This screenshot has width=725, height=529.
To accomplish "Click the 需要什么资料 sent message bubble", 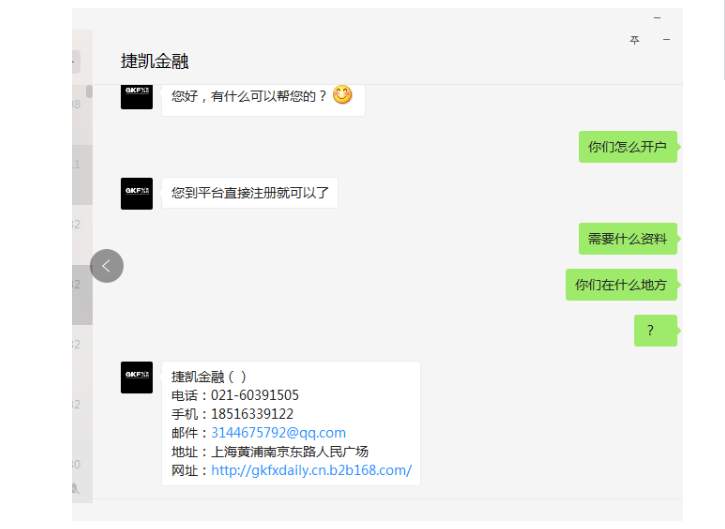I will point(628,239).
